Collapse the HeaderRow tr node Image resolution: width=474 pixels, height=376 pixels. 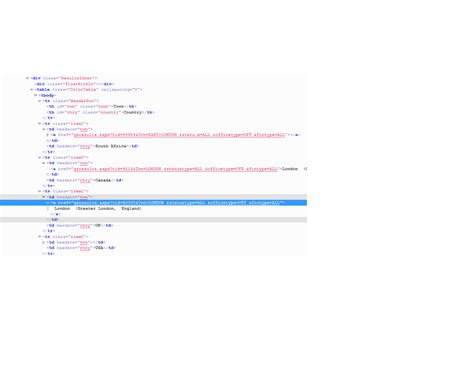40,101
